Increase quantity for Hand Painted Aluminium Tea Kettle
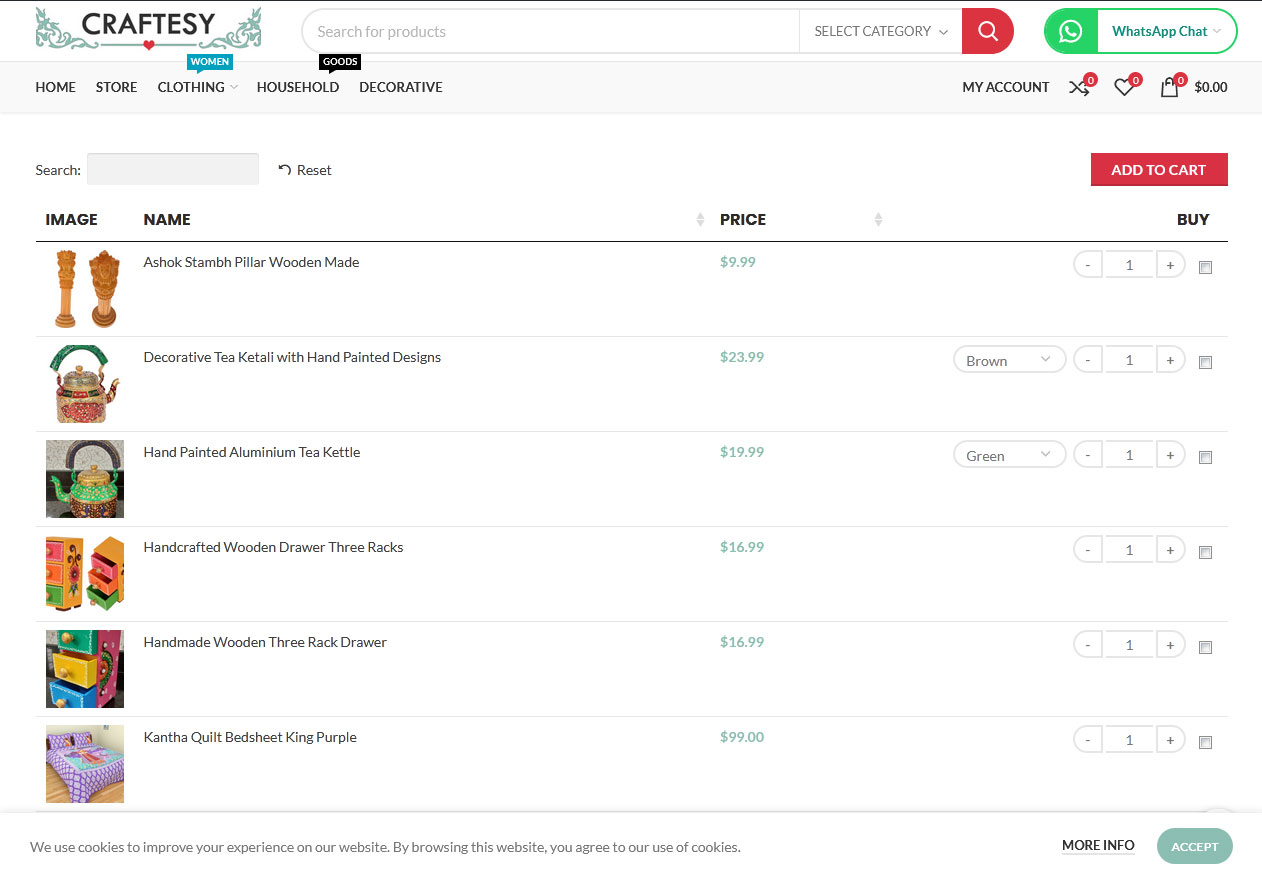The width and height of the screenshot is (1262, 876). pyautogui.click(x=1170, y=455)
